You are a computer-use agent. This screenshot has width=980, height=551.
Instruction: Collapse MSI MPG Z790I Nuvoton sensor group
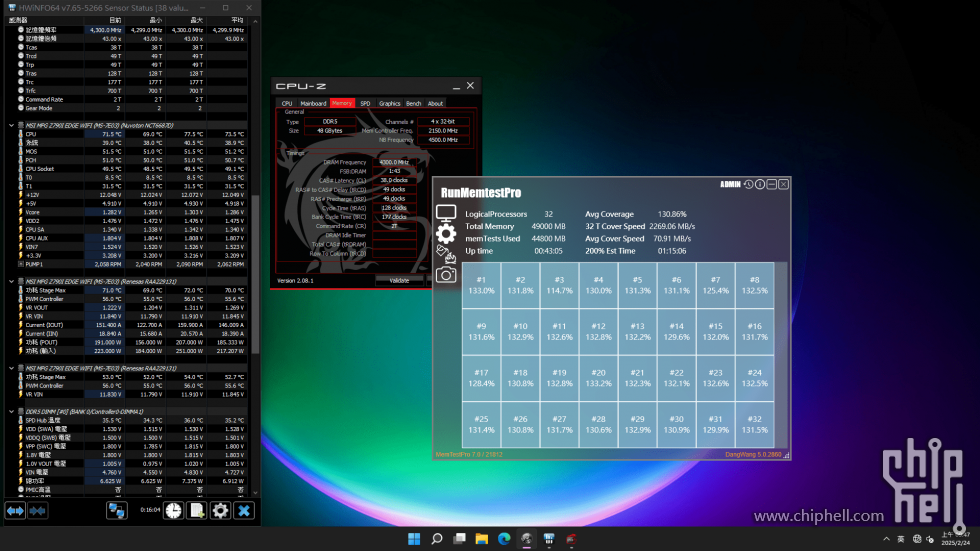11,126
